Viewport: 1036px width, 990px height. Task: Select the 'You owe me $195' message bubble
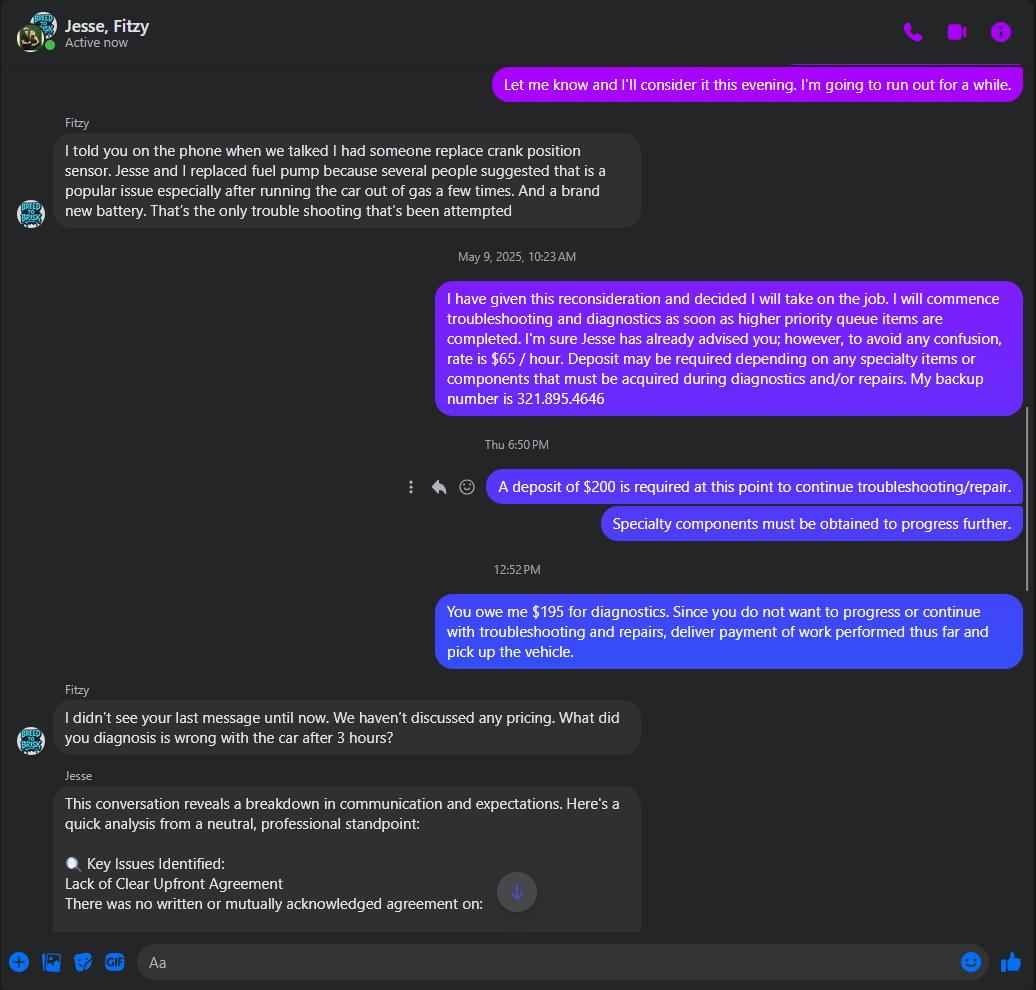click(x=729, y=632)
